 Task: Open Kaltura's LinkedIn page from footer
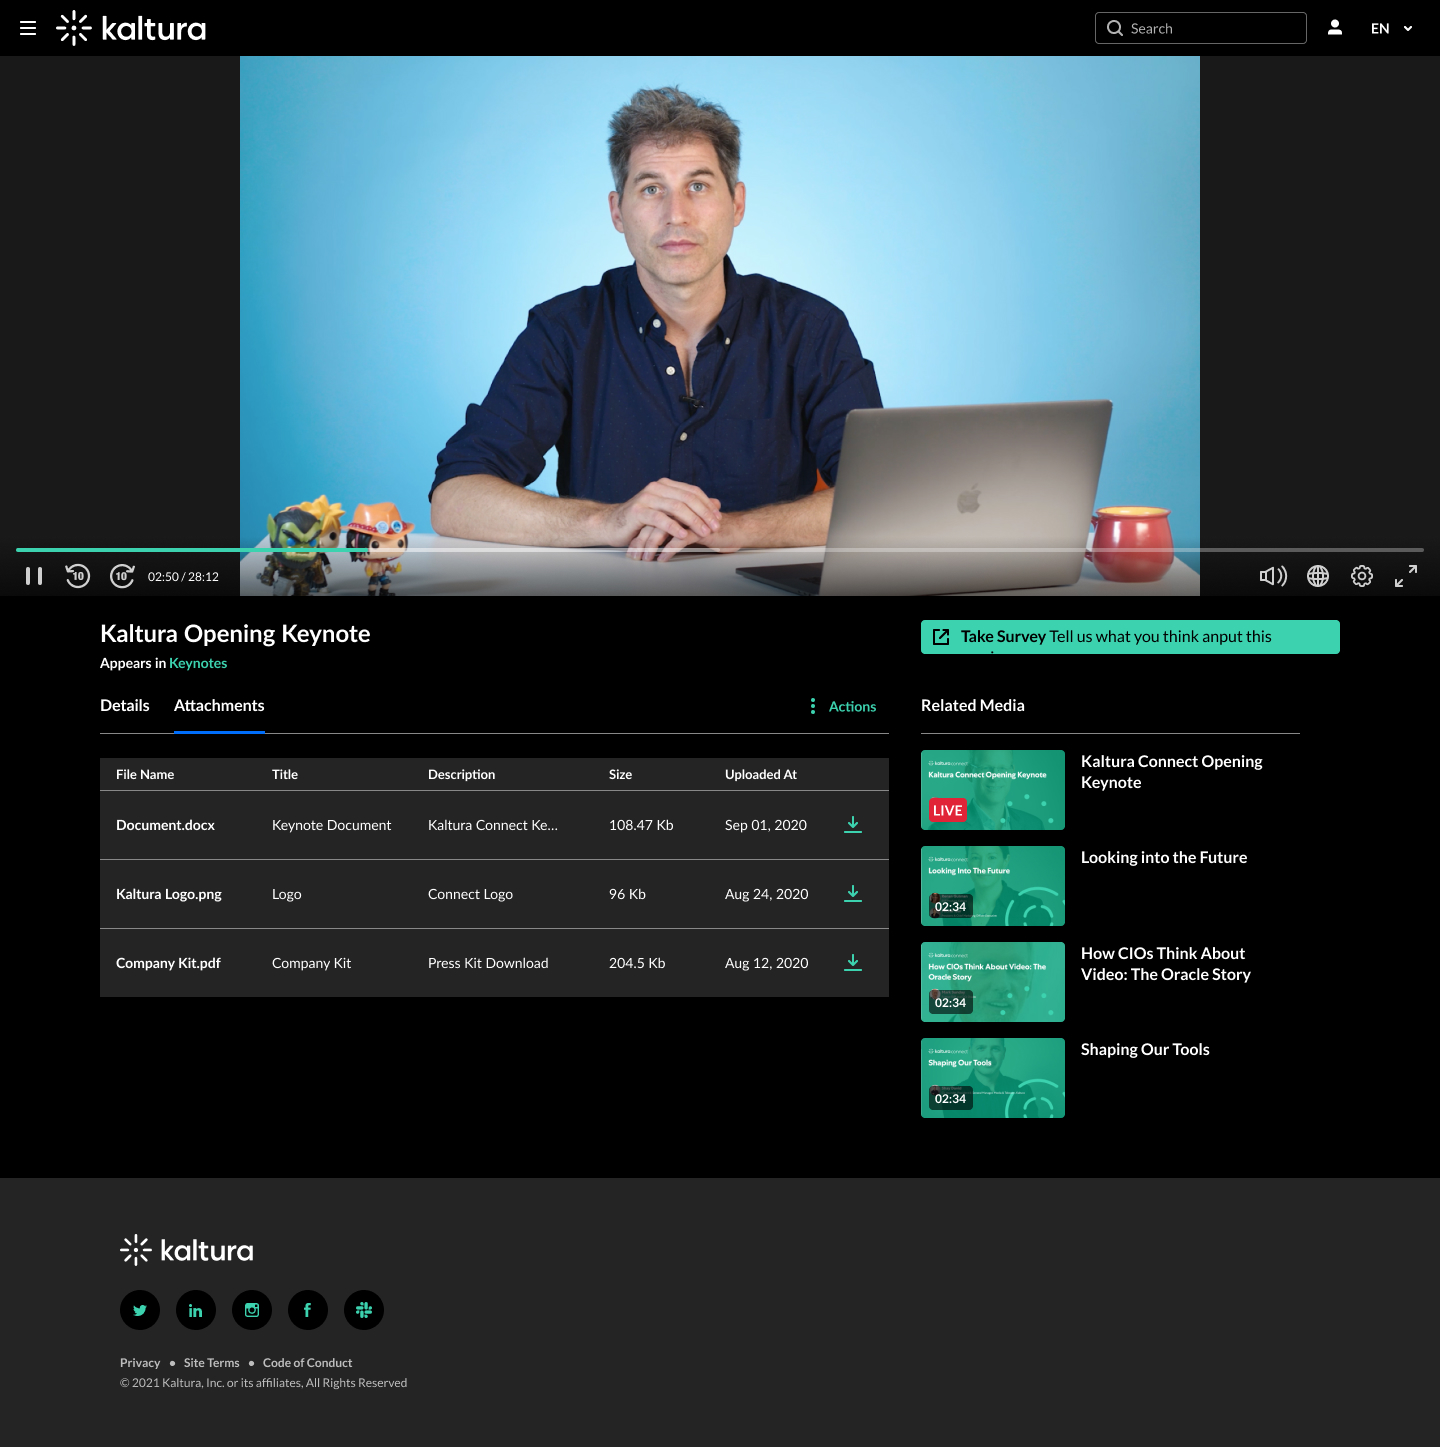(196, 1310)
